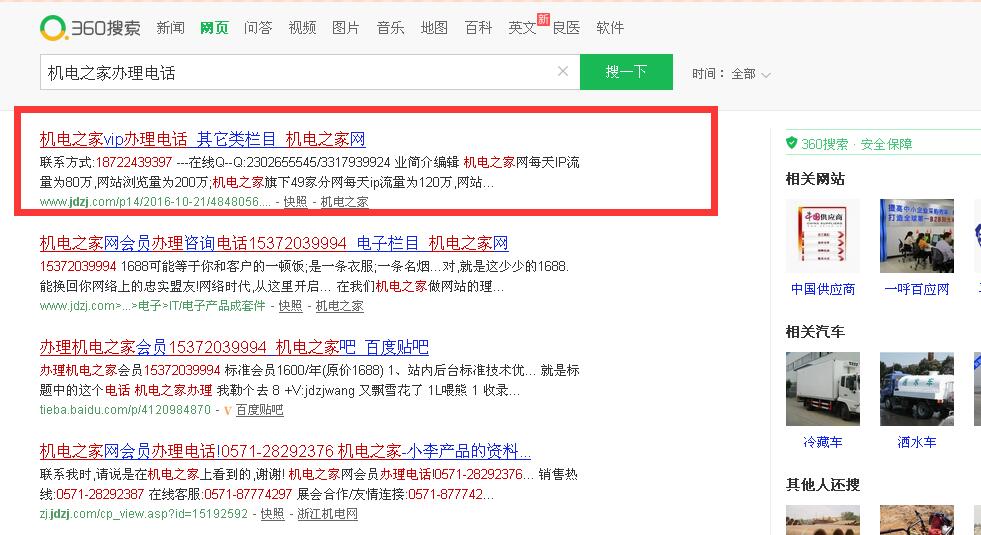
Task: Open the 地图 tab
Action: [434, 28]
